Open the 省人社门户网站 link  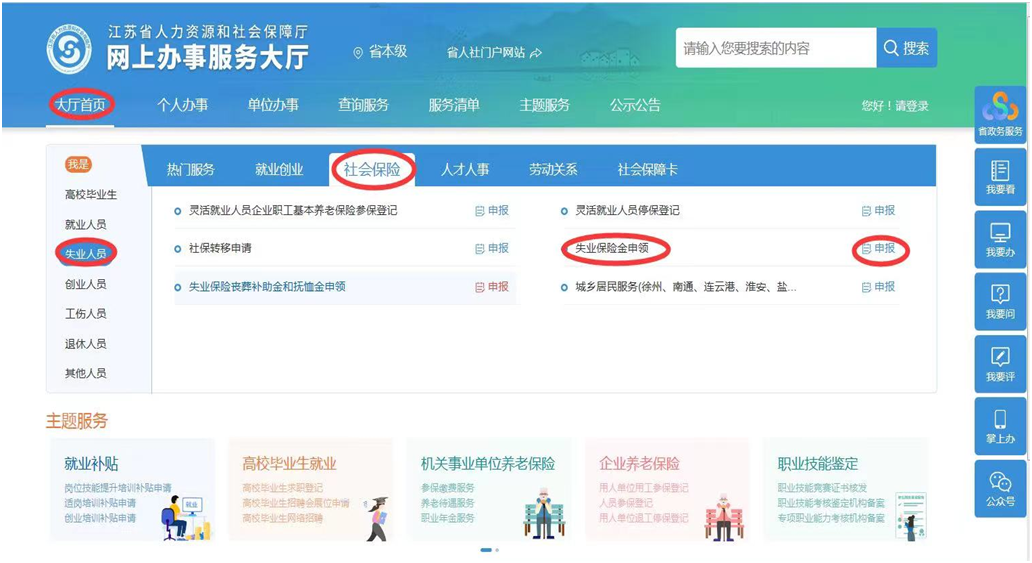[x=494, y=52]
